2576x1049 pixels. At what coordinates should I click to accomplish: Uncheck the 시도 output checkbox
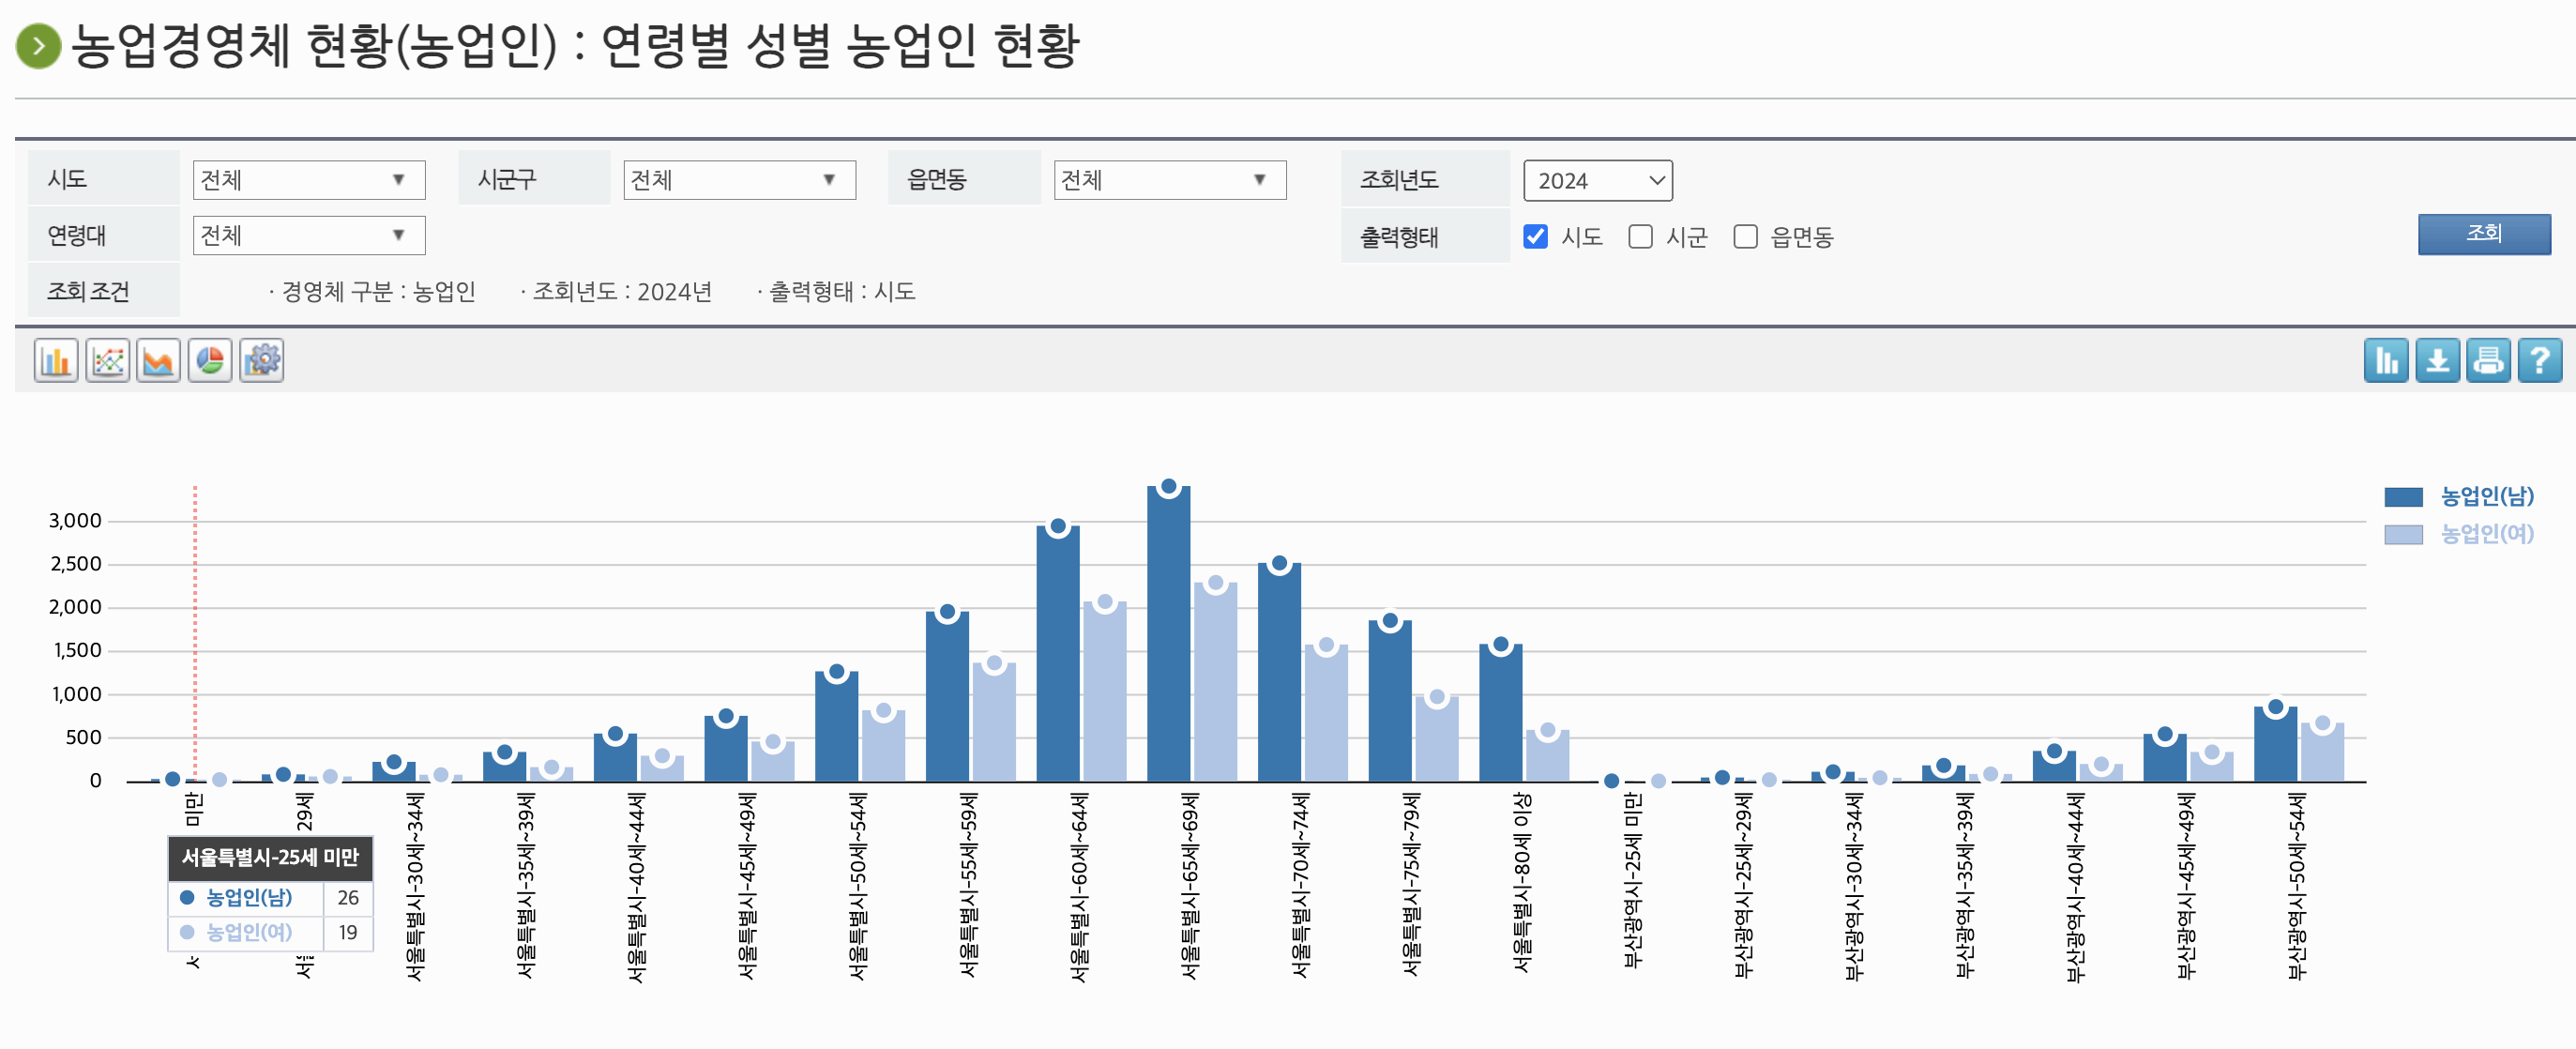pos(1535,237)
